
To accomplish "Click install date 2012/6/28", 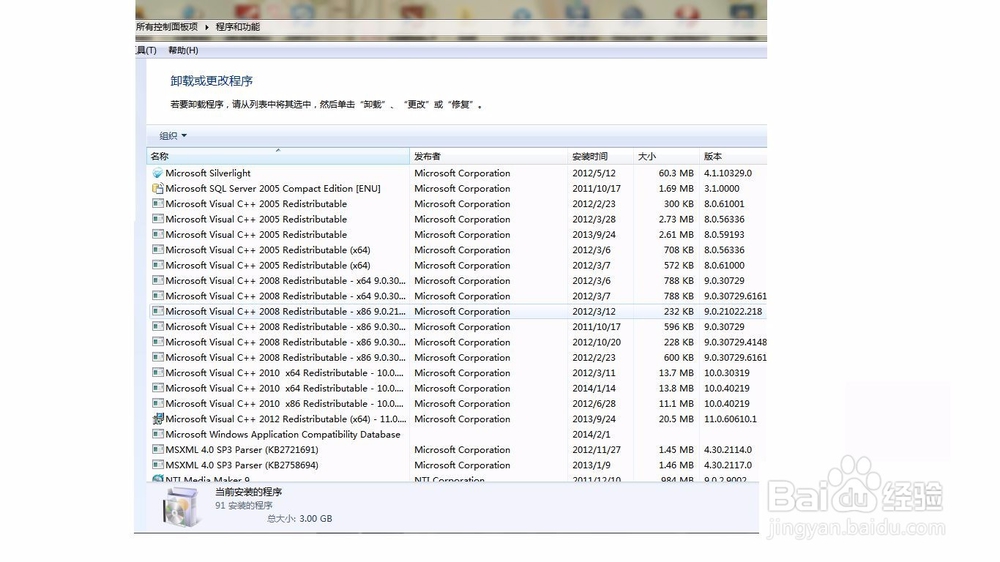I will tap(594, 404).
